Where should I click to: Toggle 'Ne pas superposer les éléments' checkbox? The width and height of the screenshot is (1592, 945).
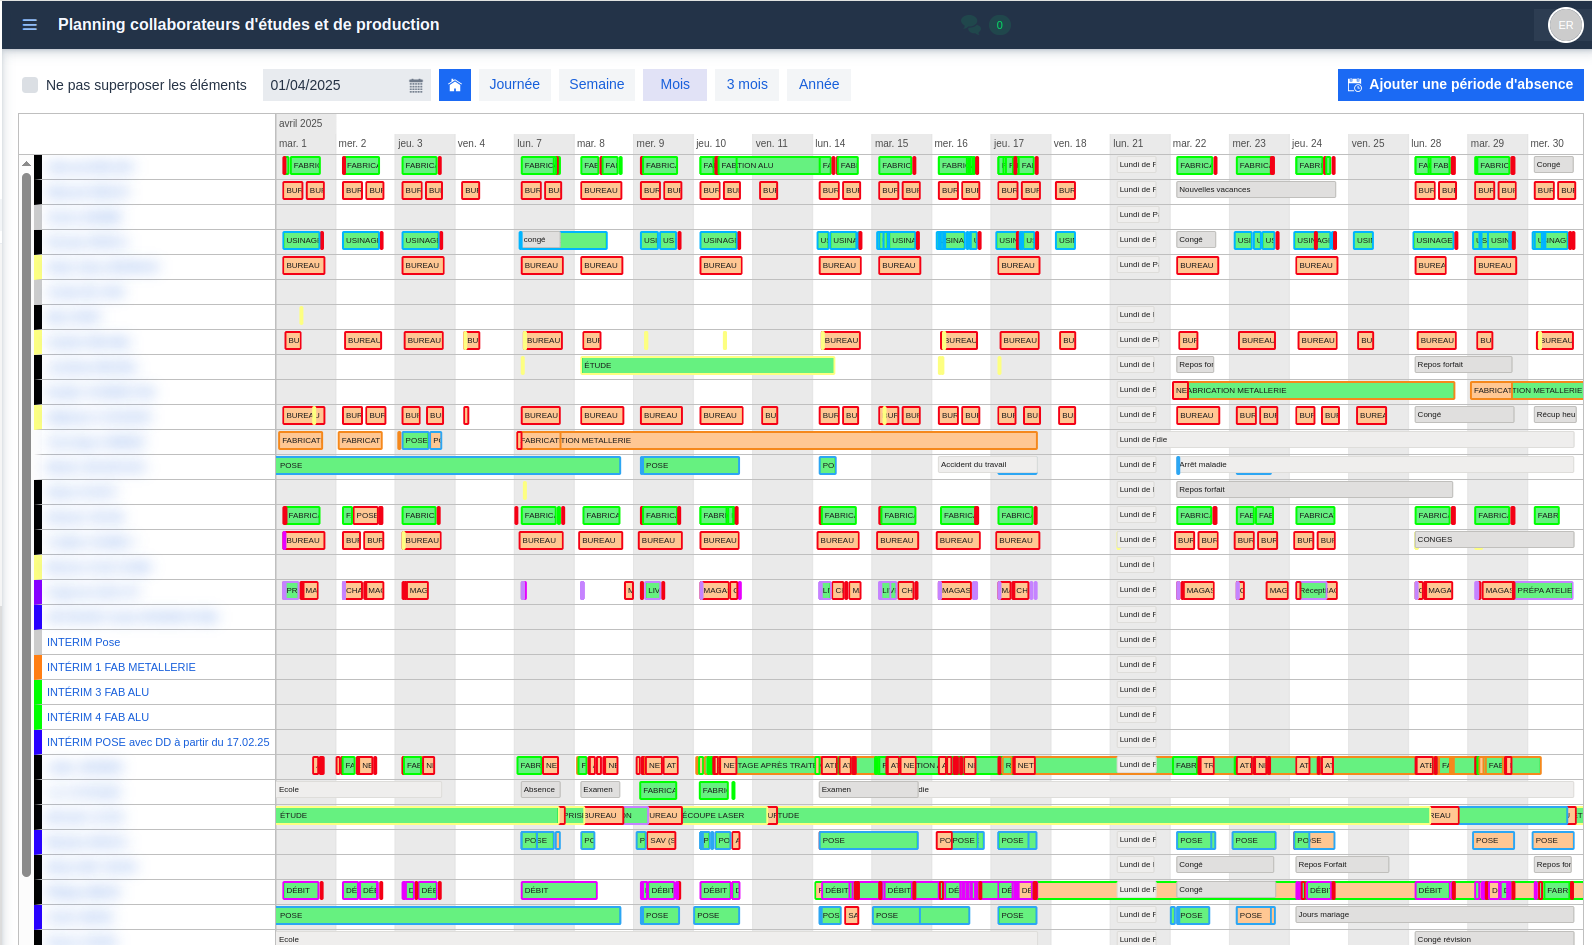point(30,85)
